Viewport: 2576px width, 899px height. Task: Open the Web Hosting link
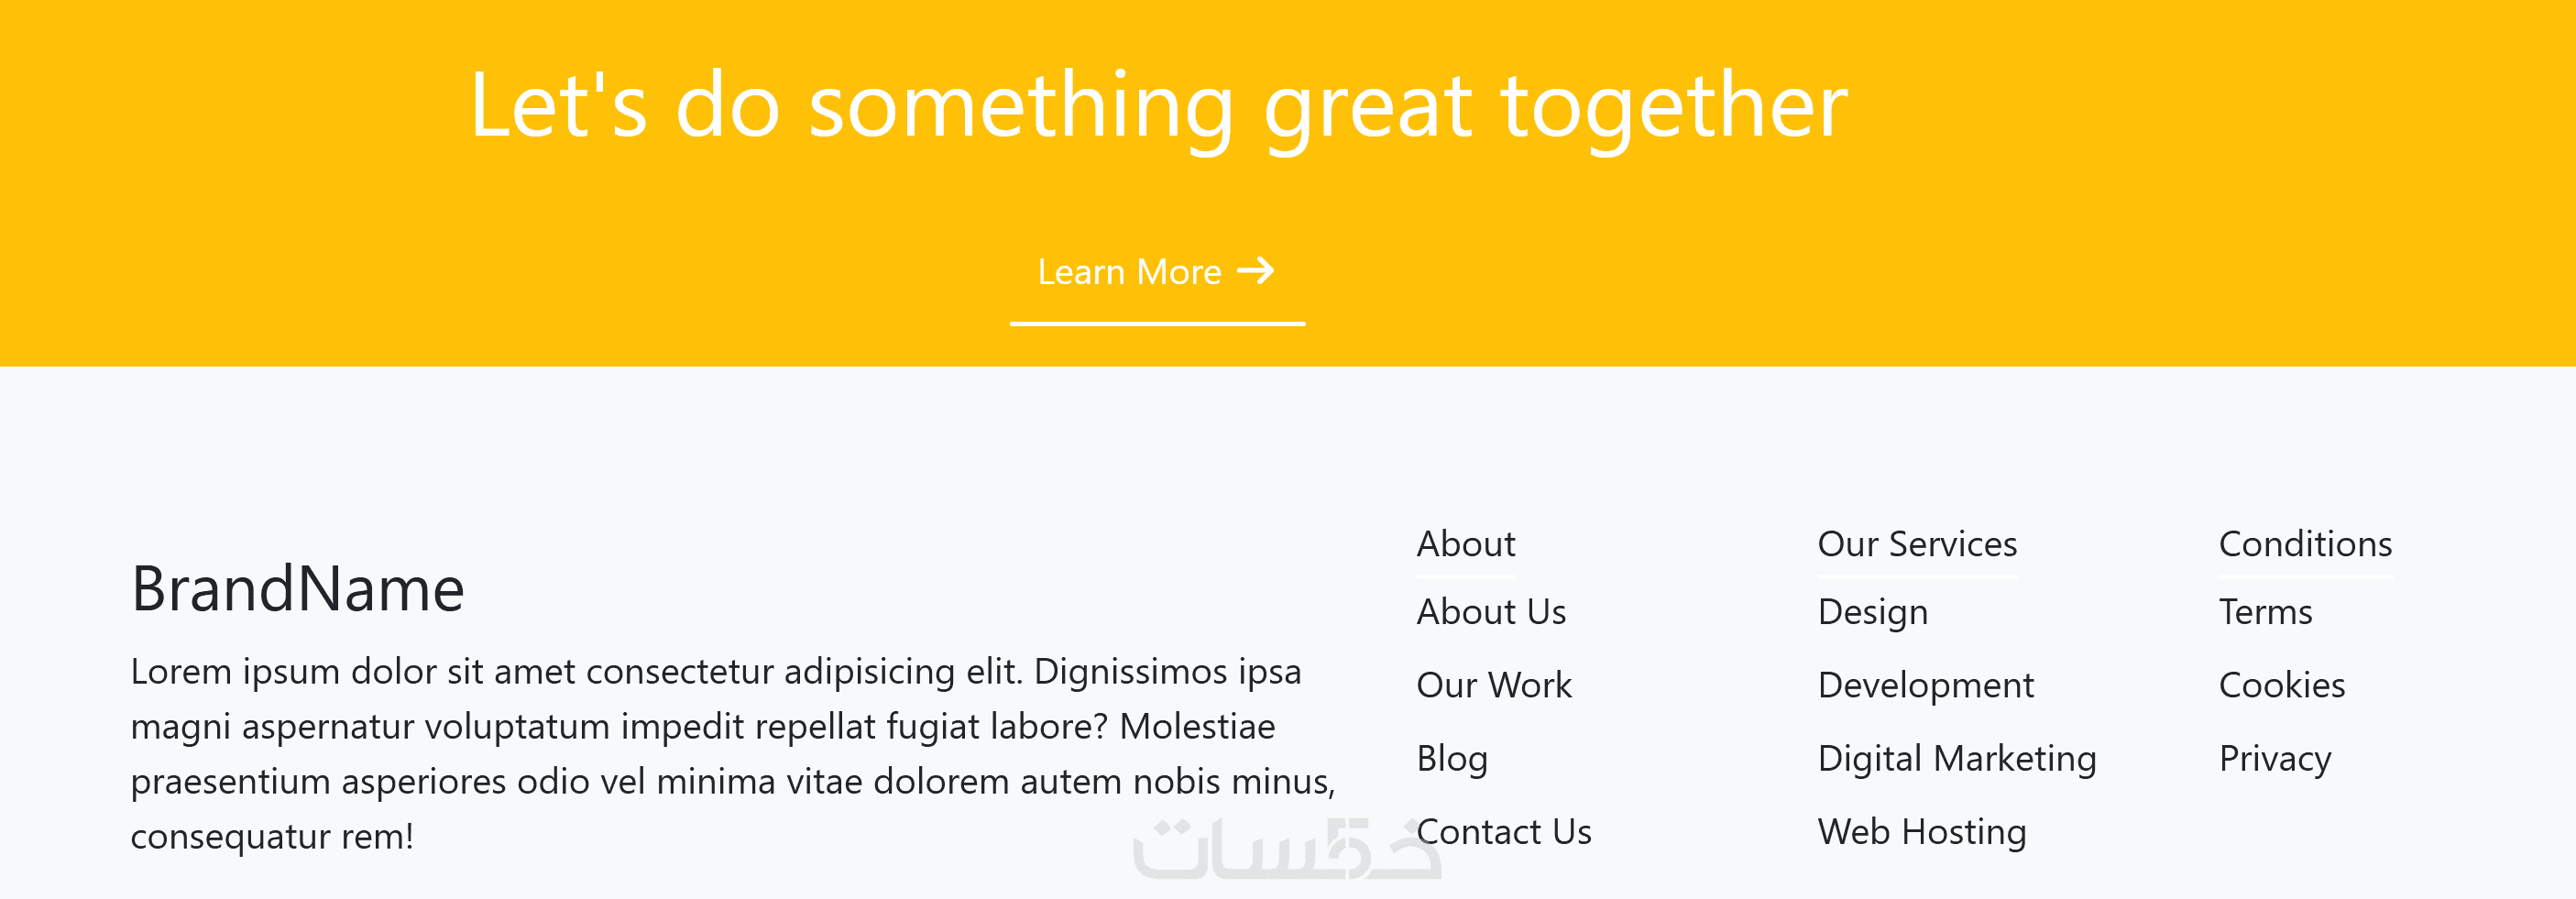(1921, 832)
